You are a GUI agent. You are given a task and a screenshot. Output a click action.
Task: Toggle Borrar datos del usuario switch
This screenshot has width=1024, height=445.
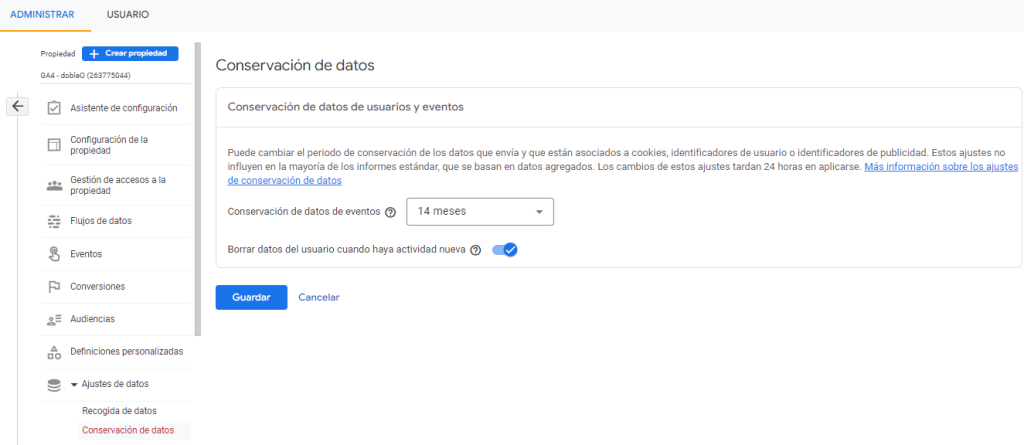505,250
